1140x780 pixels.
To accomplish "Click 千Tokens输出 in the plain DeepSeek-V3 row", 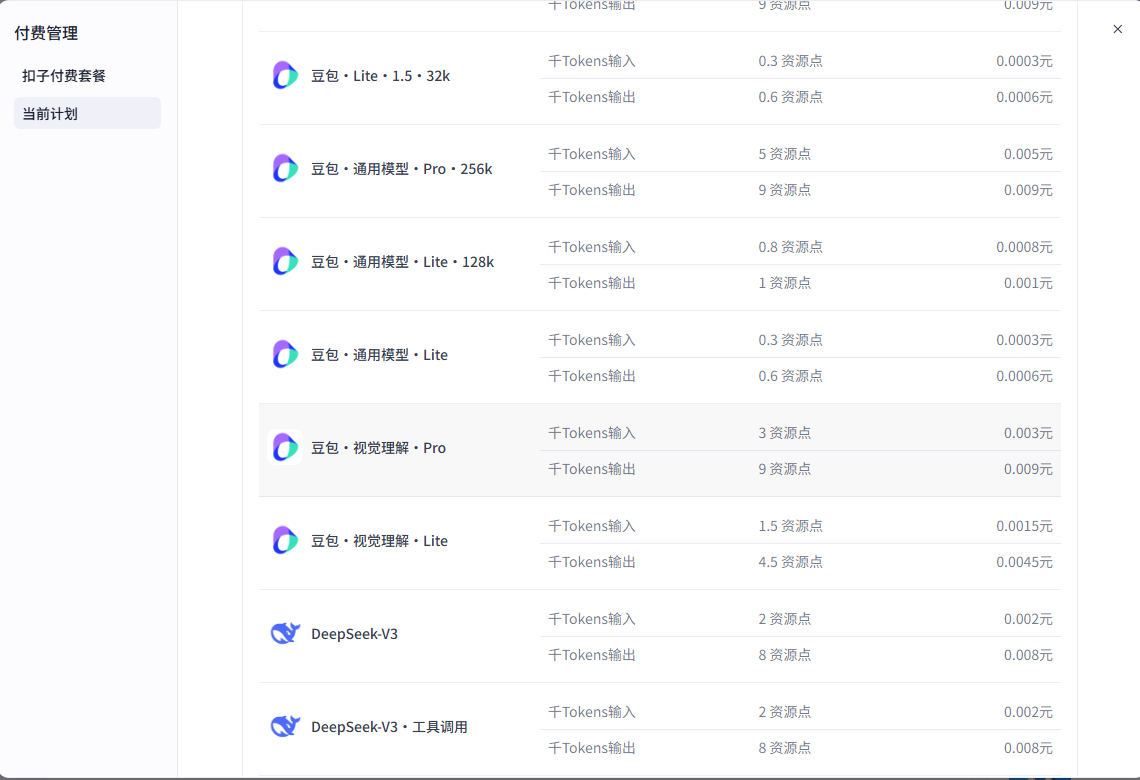I will pos(592,656).
